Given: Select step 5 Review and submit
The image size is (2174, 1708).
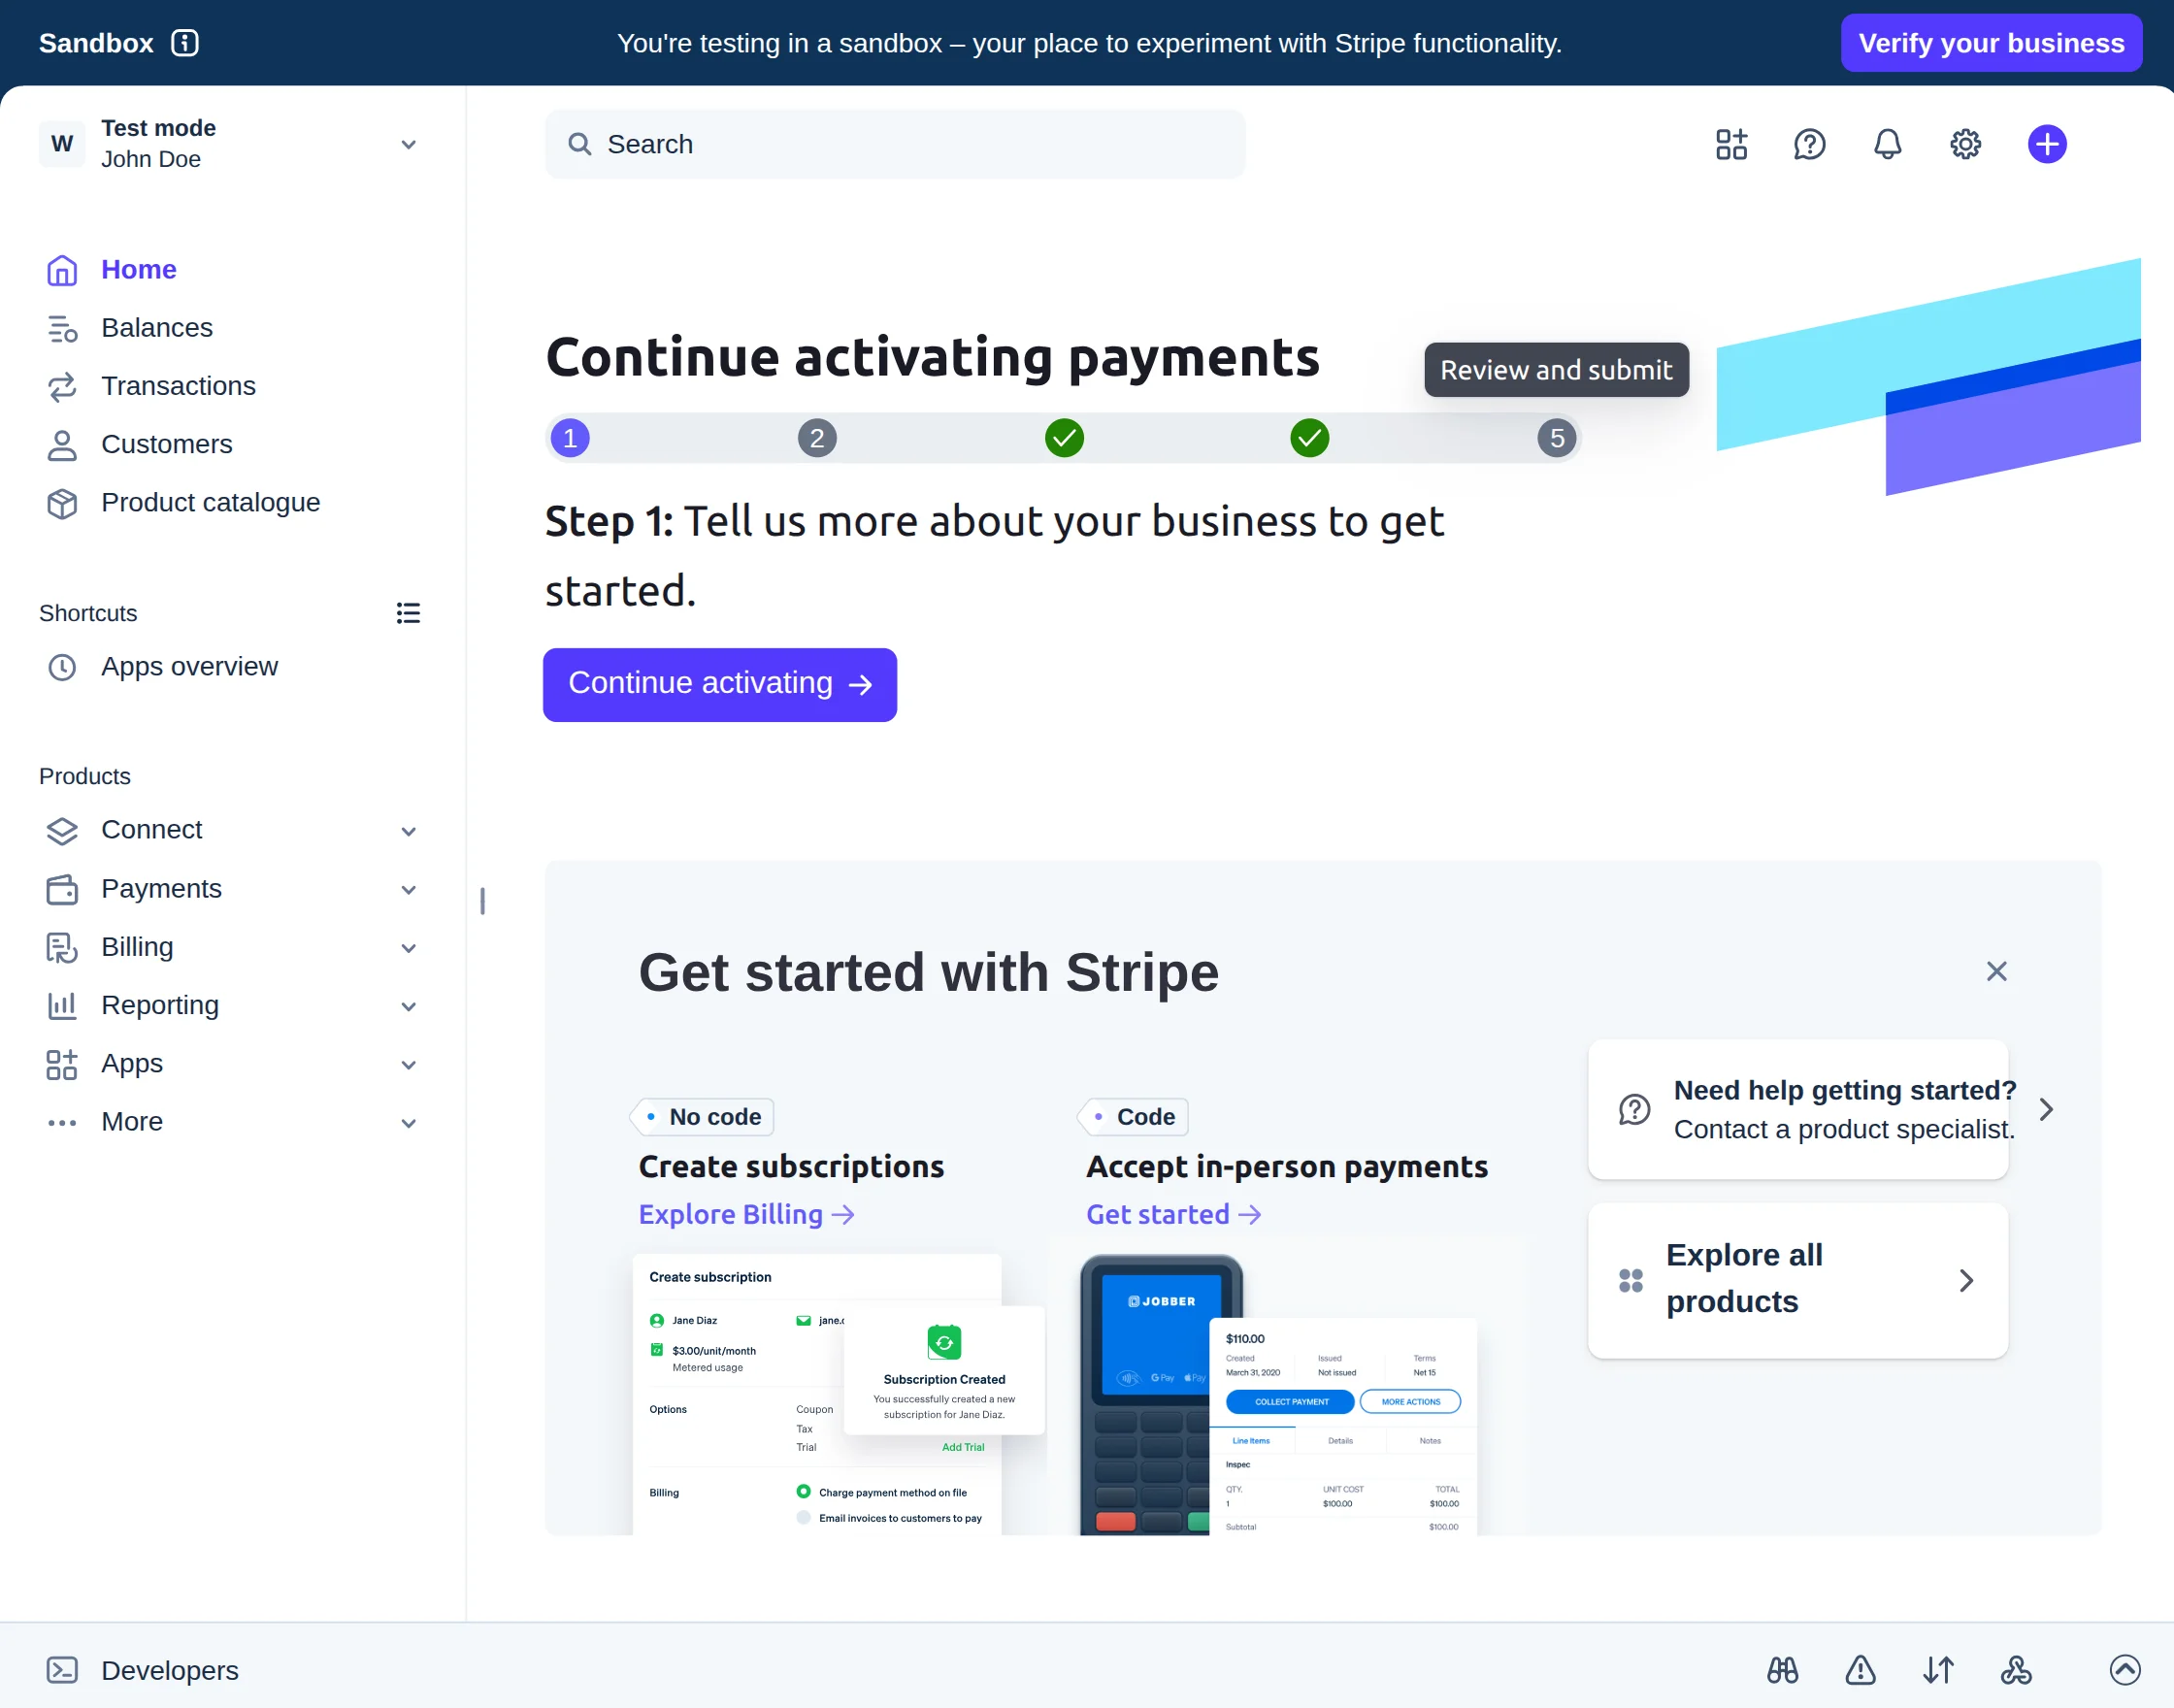Looking at the screenshot, I should click(x=1556, y=438).
